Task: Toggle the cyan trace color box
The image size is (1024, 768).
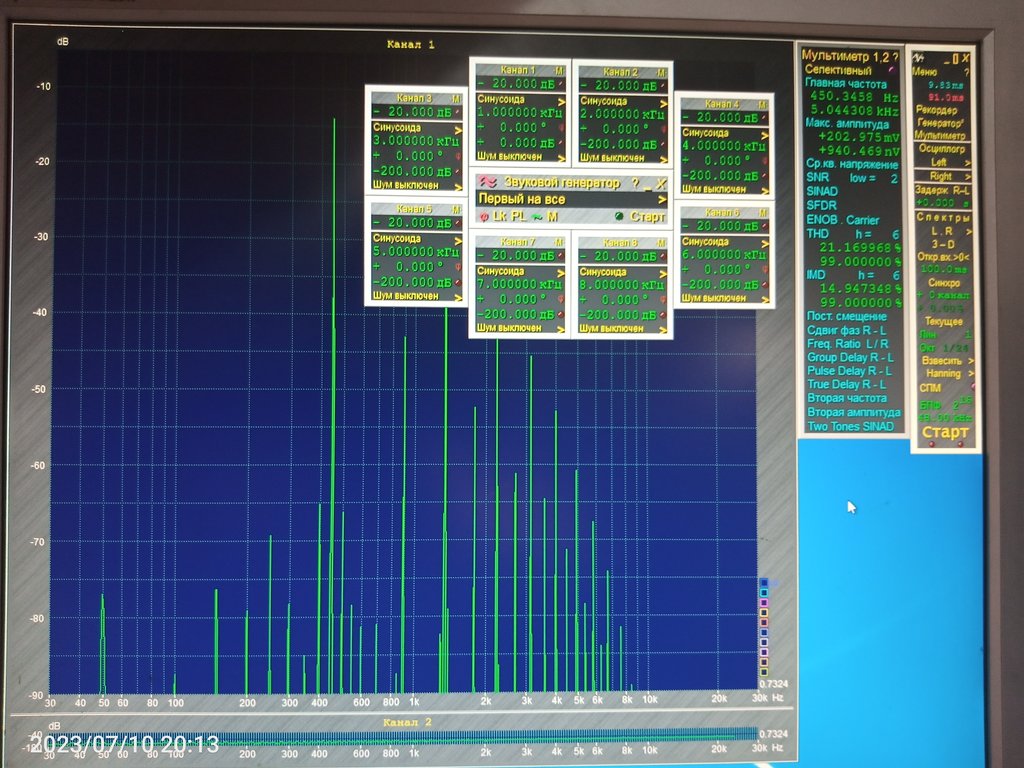Action: [764, 593]
